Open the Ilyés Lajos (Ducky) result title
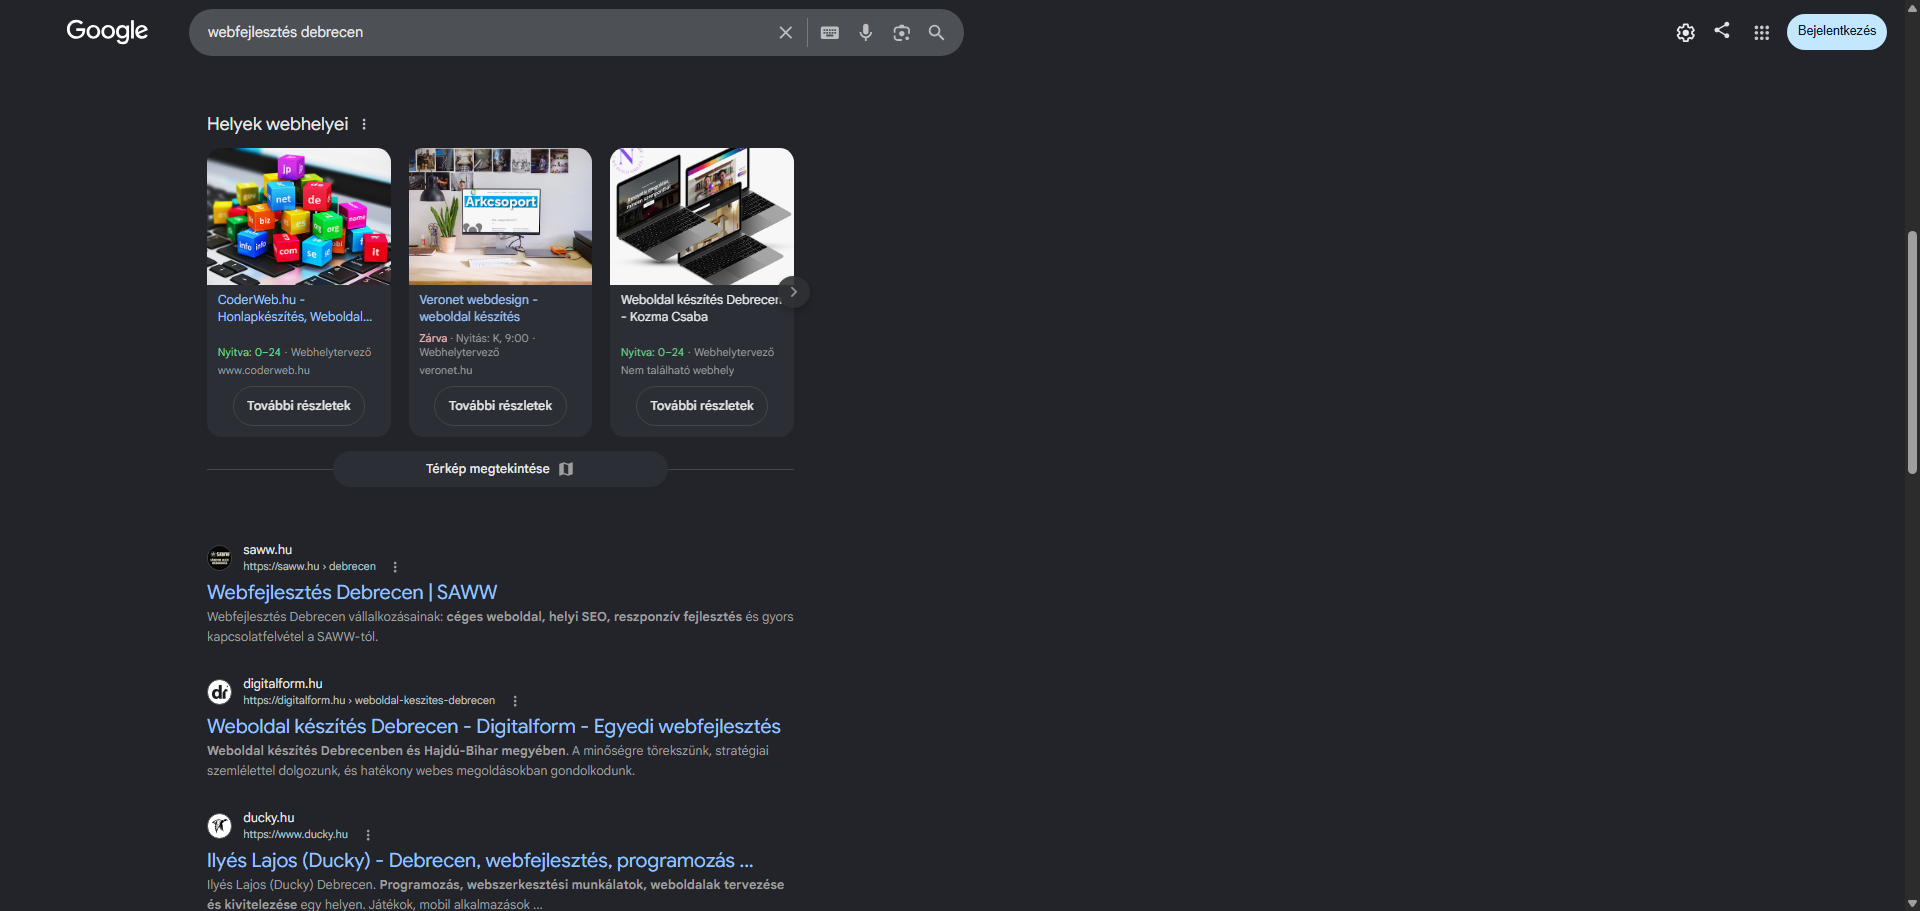 (x=480, y=860)
